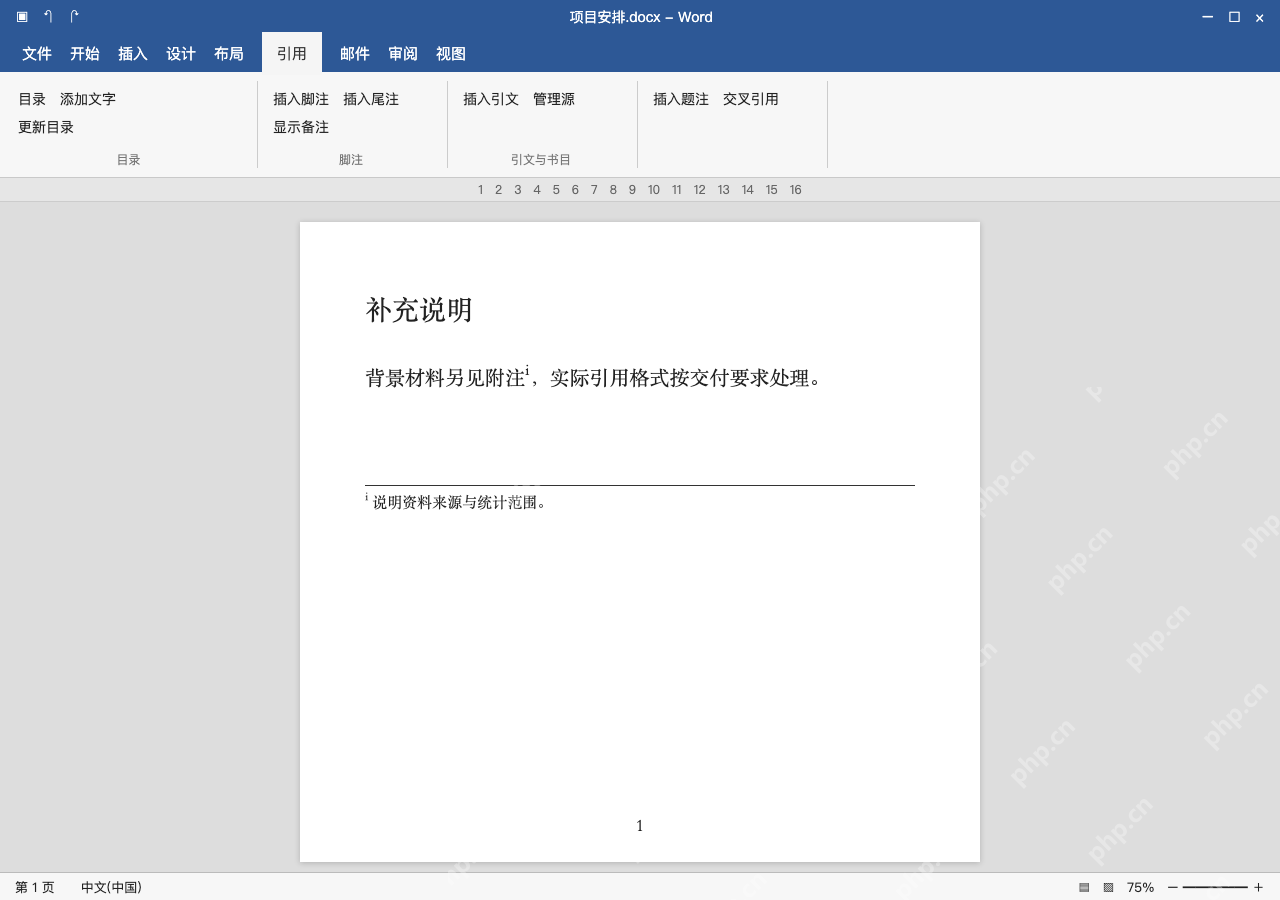Screen dimensions: 1280x900
Task: Open the 布局 tab
Action: click(x=229, y=54)
